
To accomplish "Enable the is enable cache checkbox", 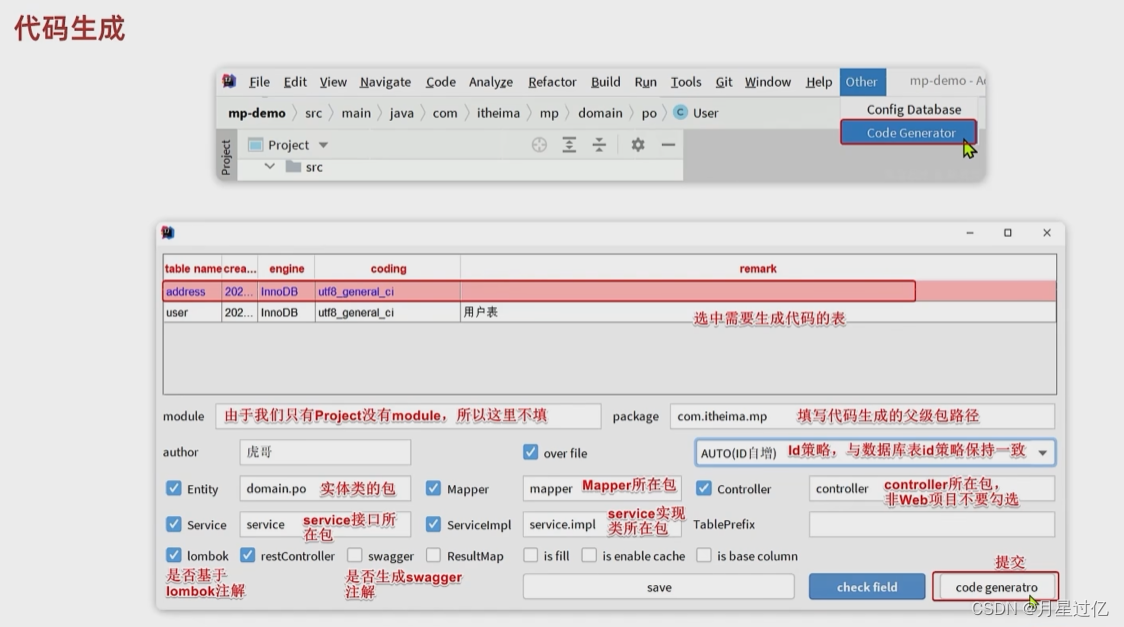I will (x=589, y=555).
